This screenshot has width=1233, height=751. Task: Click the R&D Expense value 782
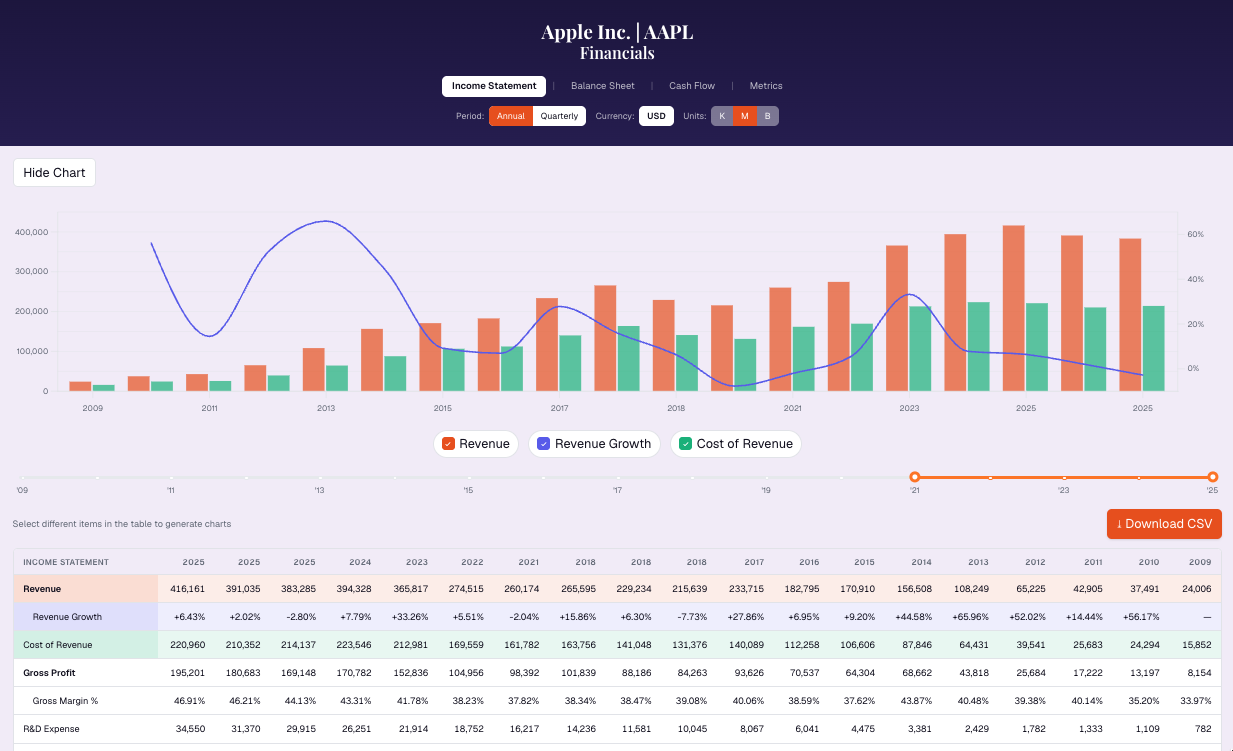pos(1203,729)
